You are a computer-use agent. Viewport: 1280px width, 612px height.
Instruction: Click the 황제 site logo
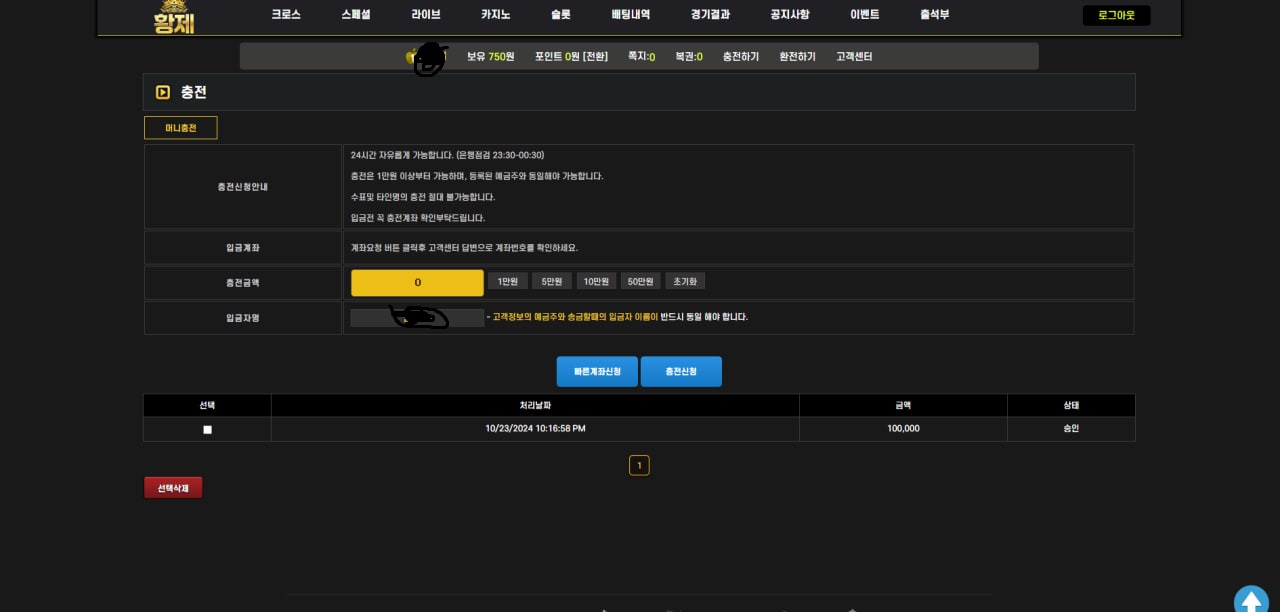point(175,17)
